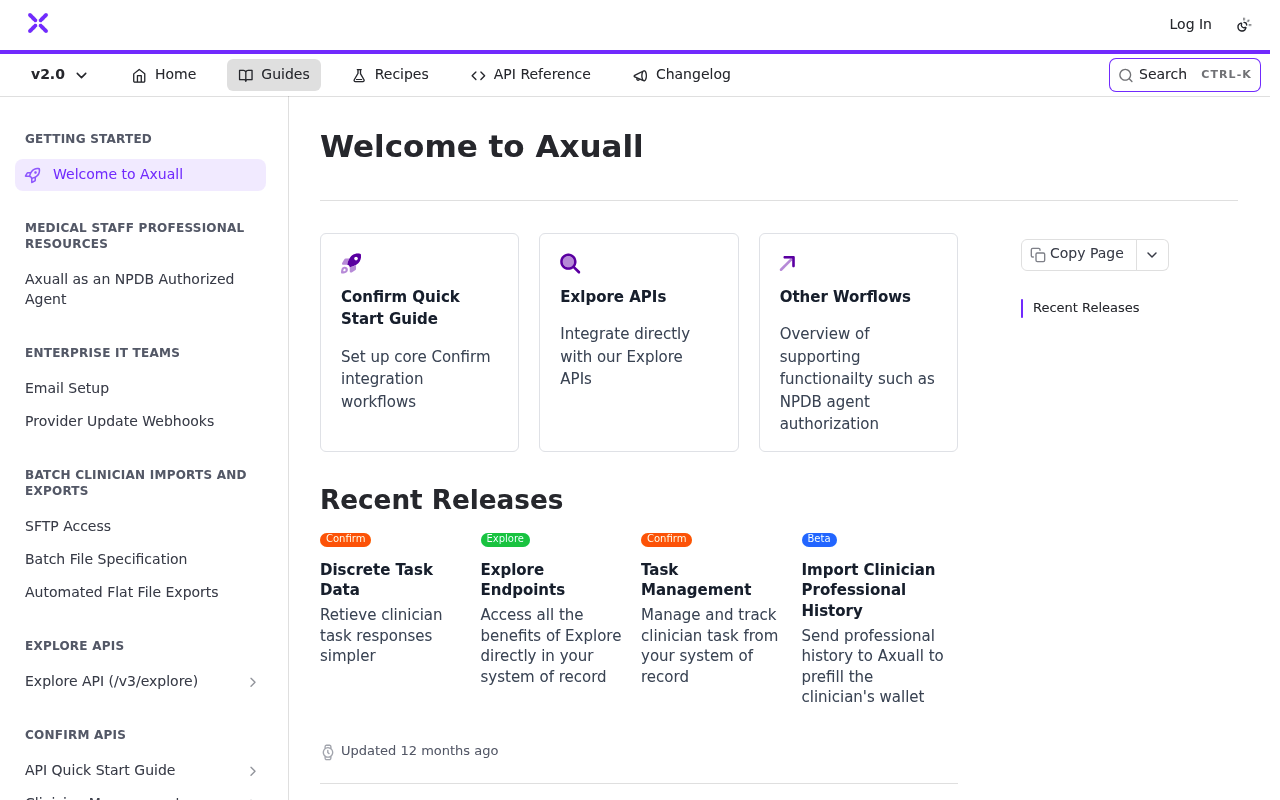Click the flask icon on Recipes
The width and height of the screenshot is (1280, 800).
pos(359,75)
